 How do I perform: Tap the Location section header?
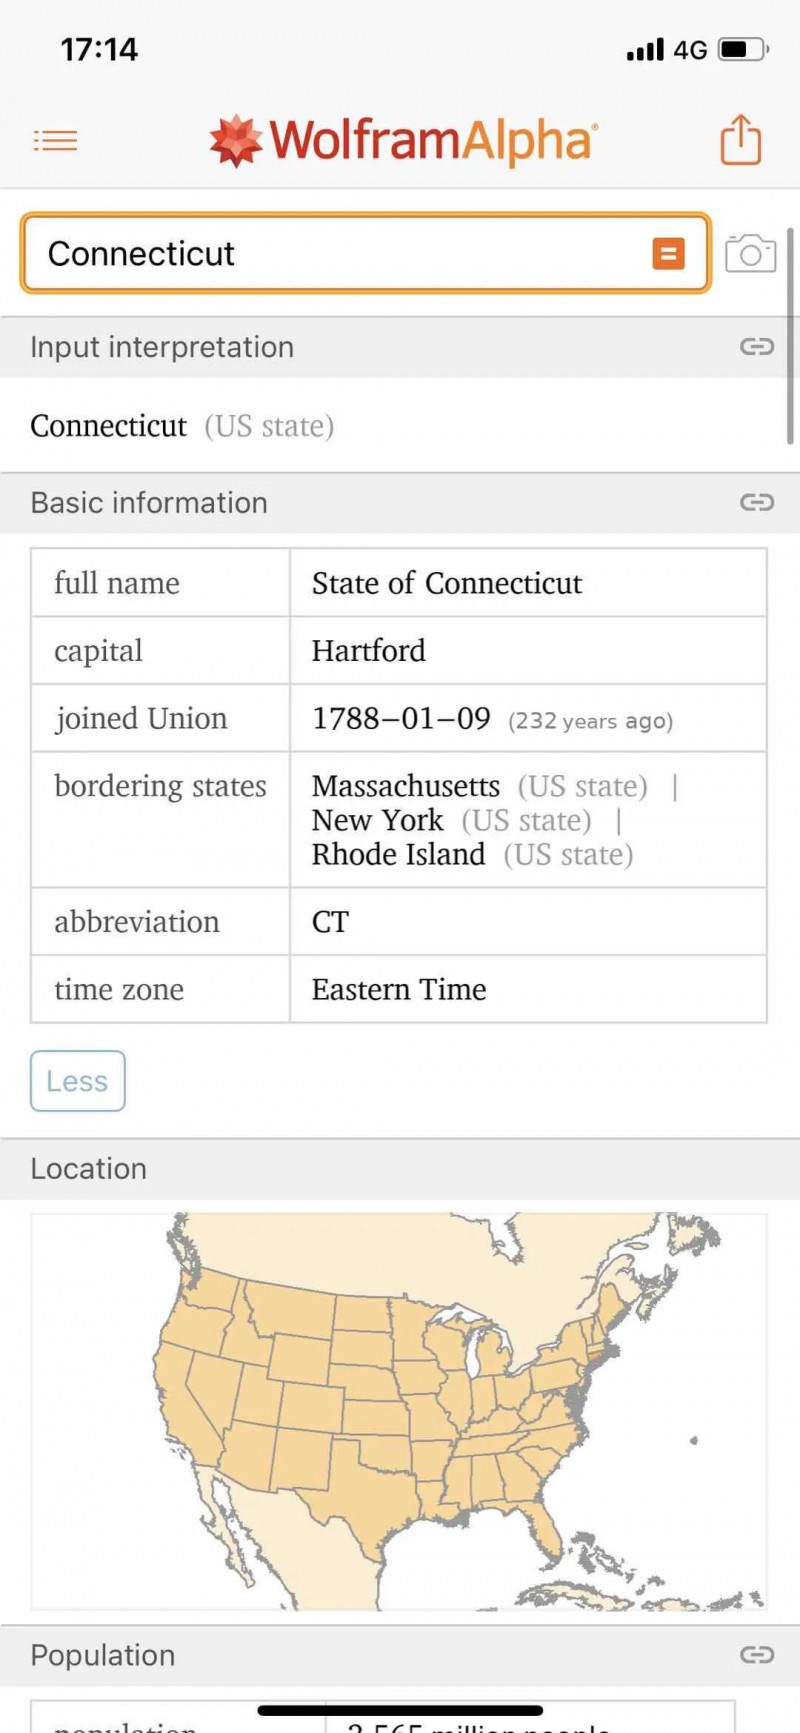point(400,1169)
